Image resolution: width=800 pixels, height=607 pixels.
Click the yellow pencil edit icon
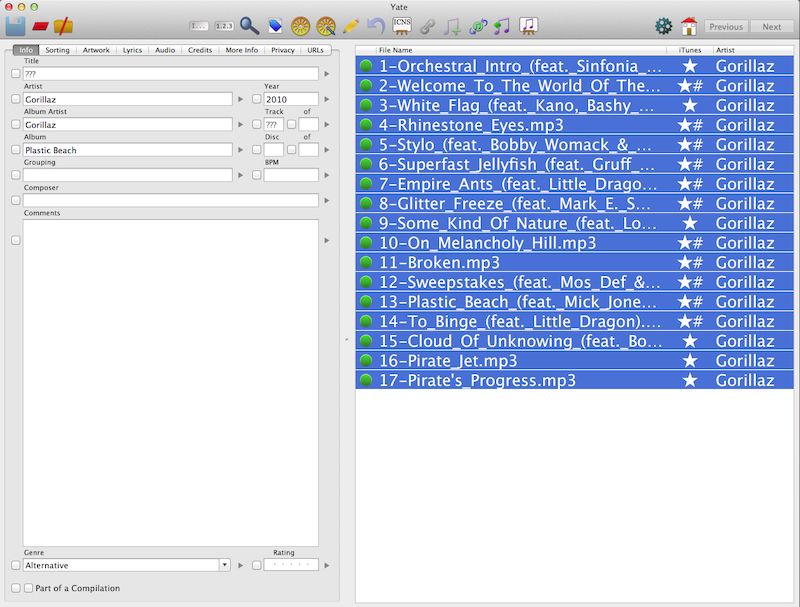[x=351, y=26]
